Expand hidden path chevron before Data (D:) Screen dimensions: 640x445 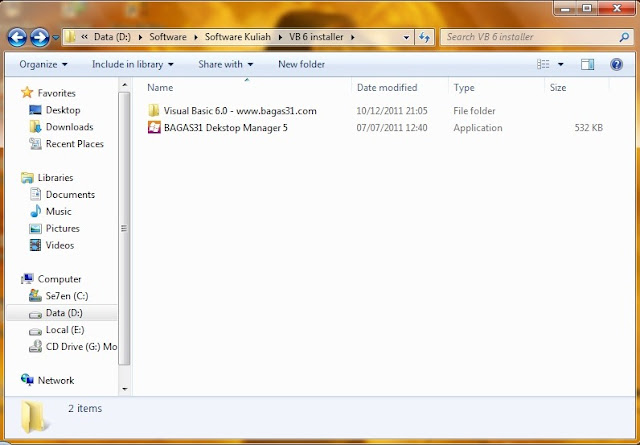pos(84,37)
